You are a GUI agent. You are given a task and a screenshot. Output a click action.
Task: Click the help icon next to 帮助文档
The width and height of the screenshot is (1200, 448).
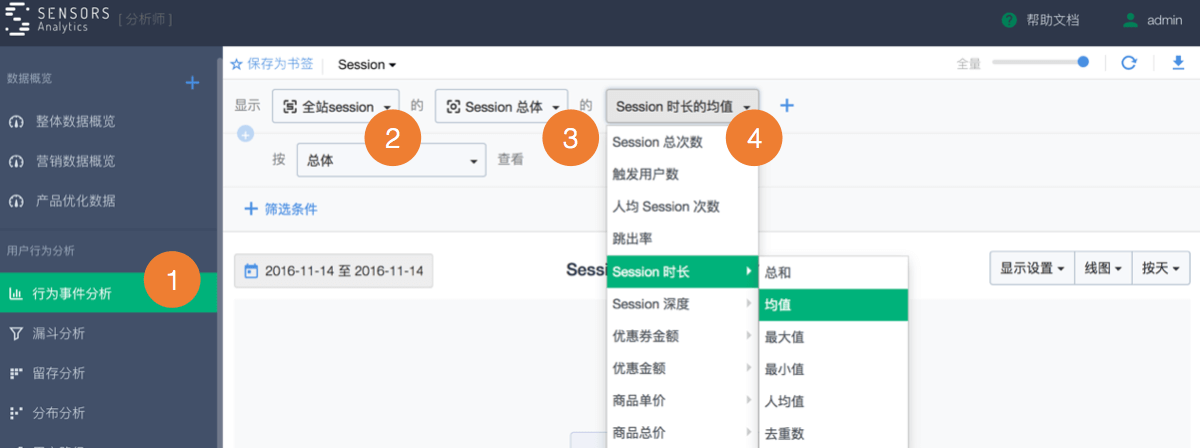point(1009,20)
